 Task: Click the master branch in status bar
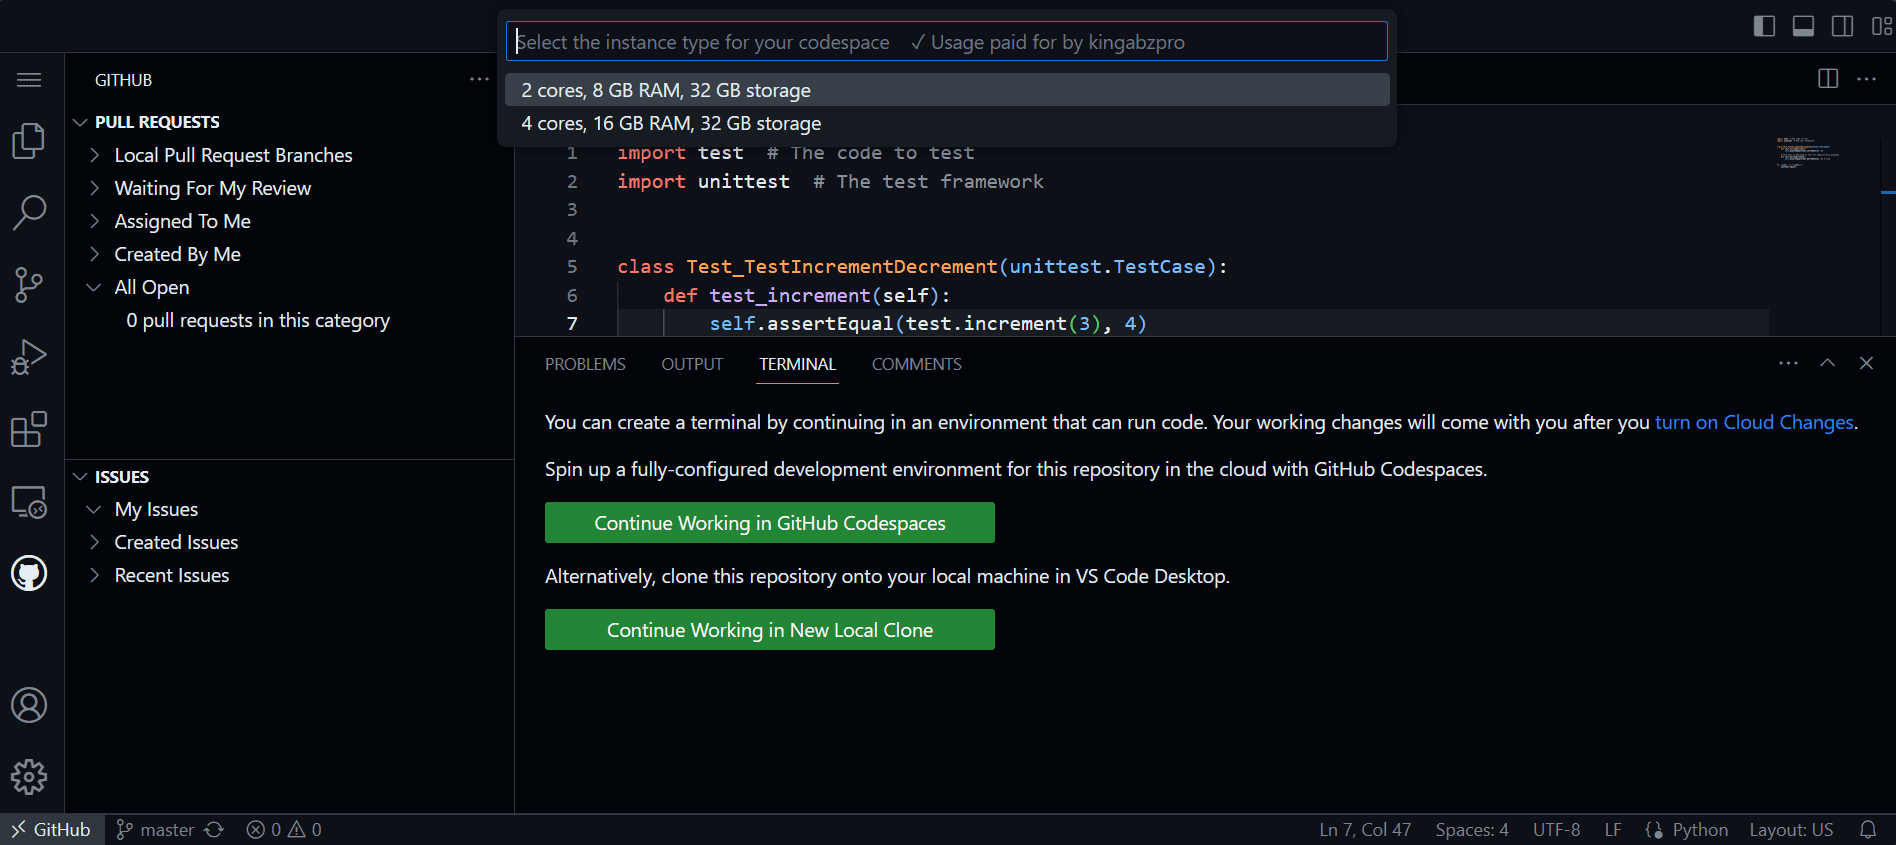(155, 829)
